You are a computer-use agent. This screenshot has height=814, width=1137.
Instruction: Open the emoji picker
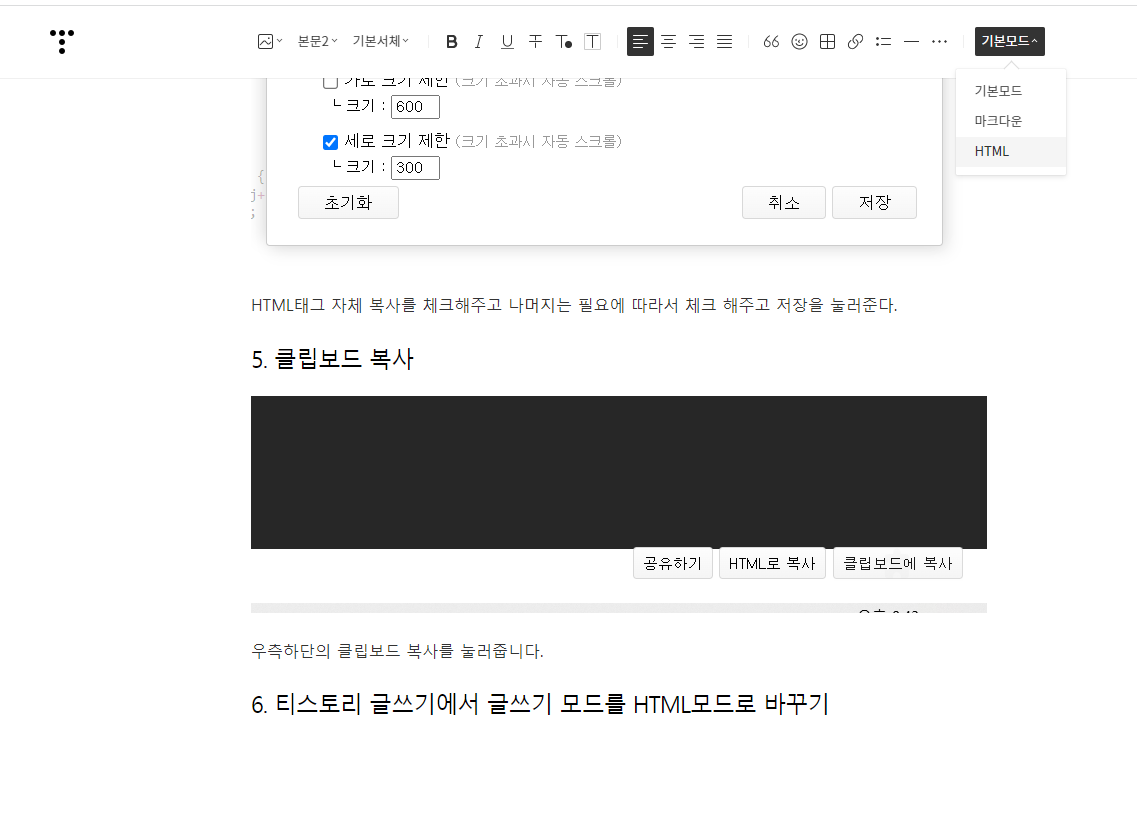pos(799,41)
